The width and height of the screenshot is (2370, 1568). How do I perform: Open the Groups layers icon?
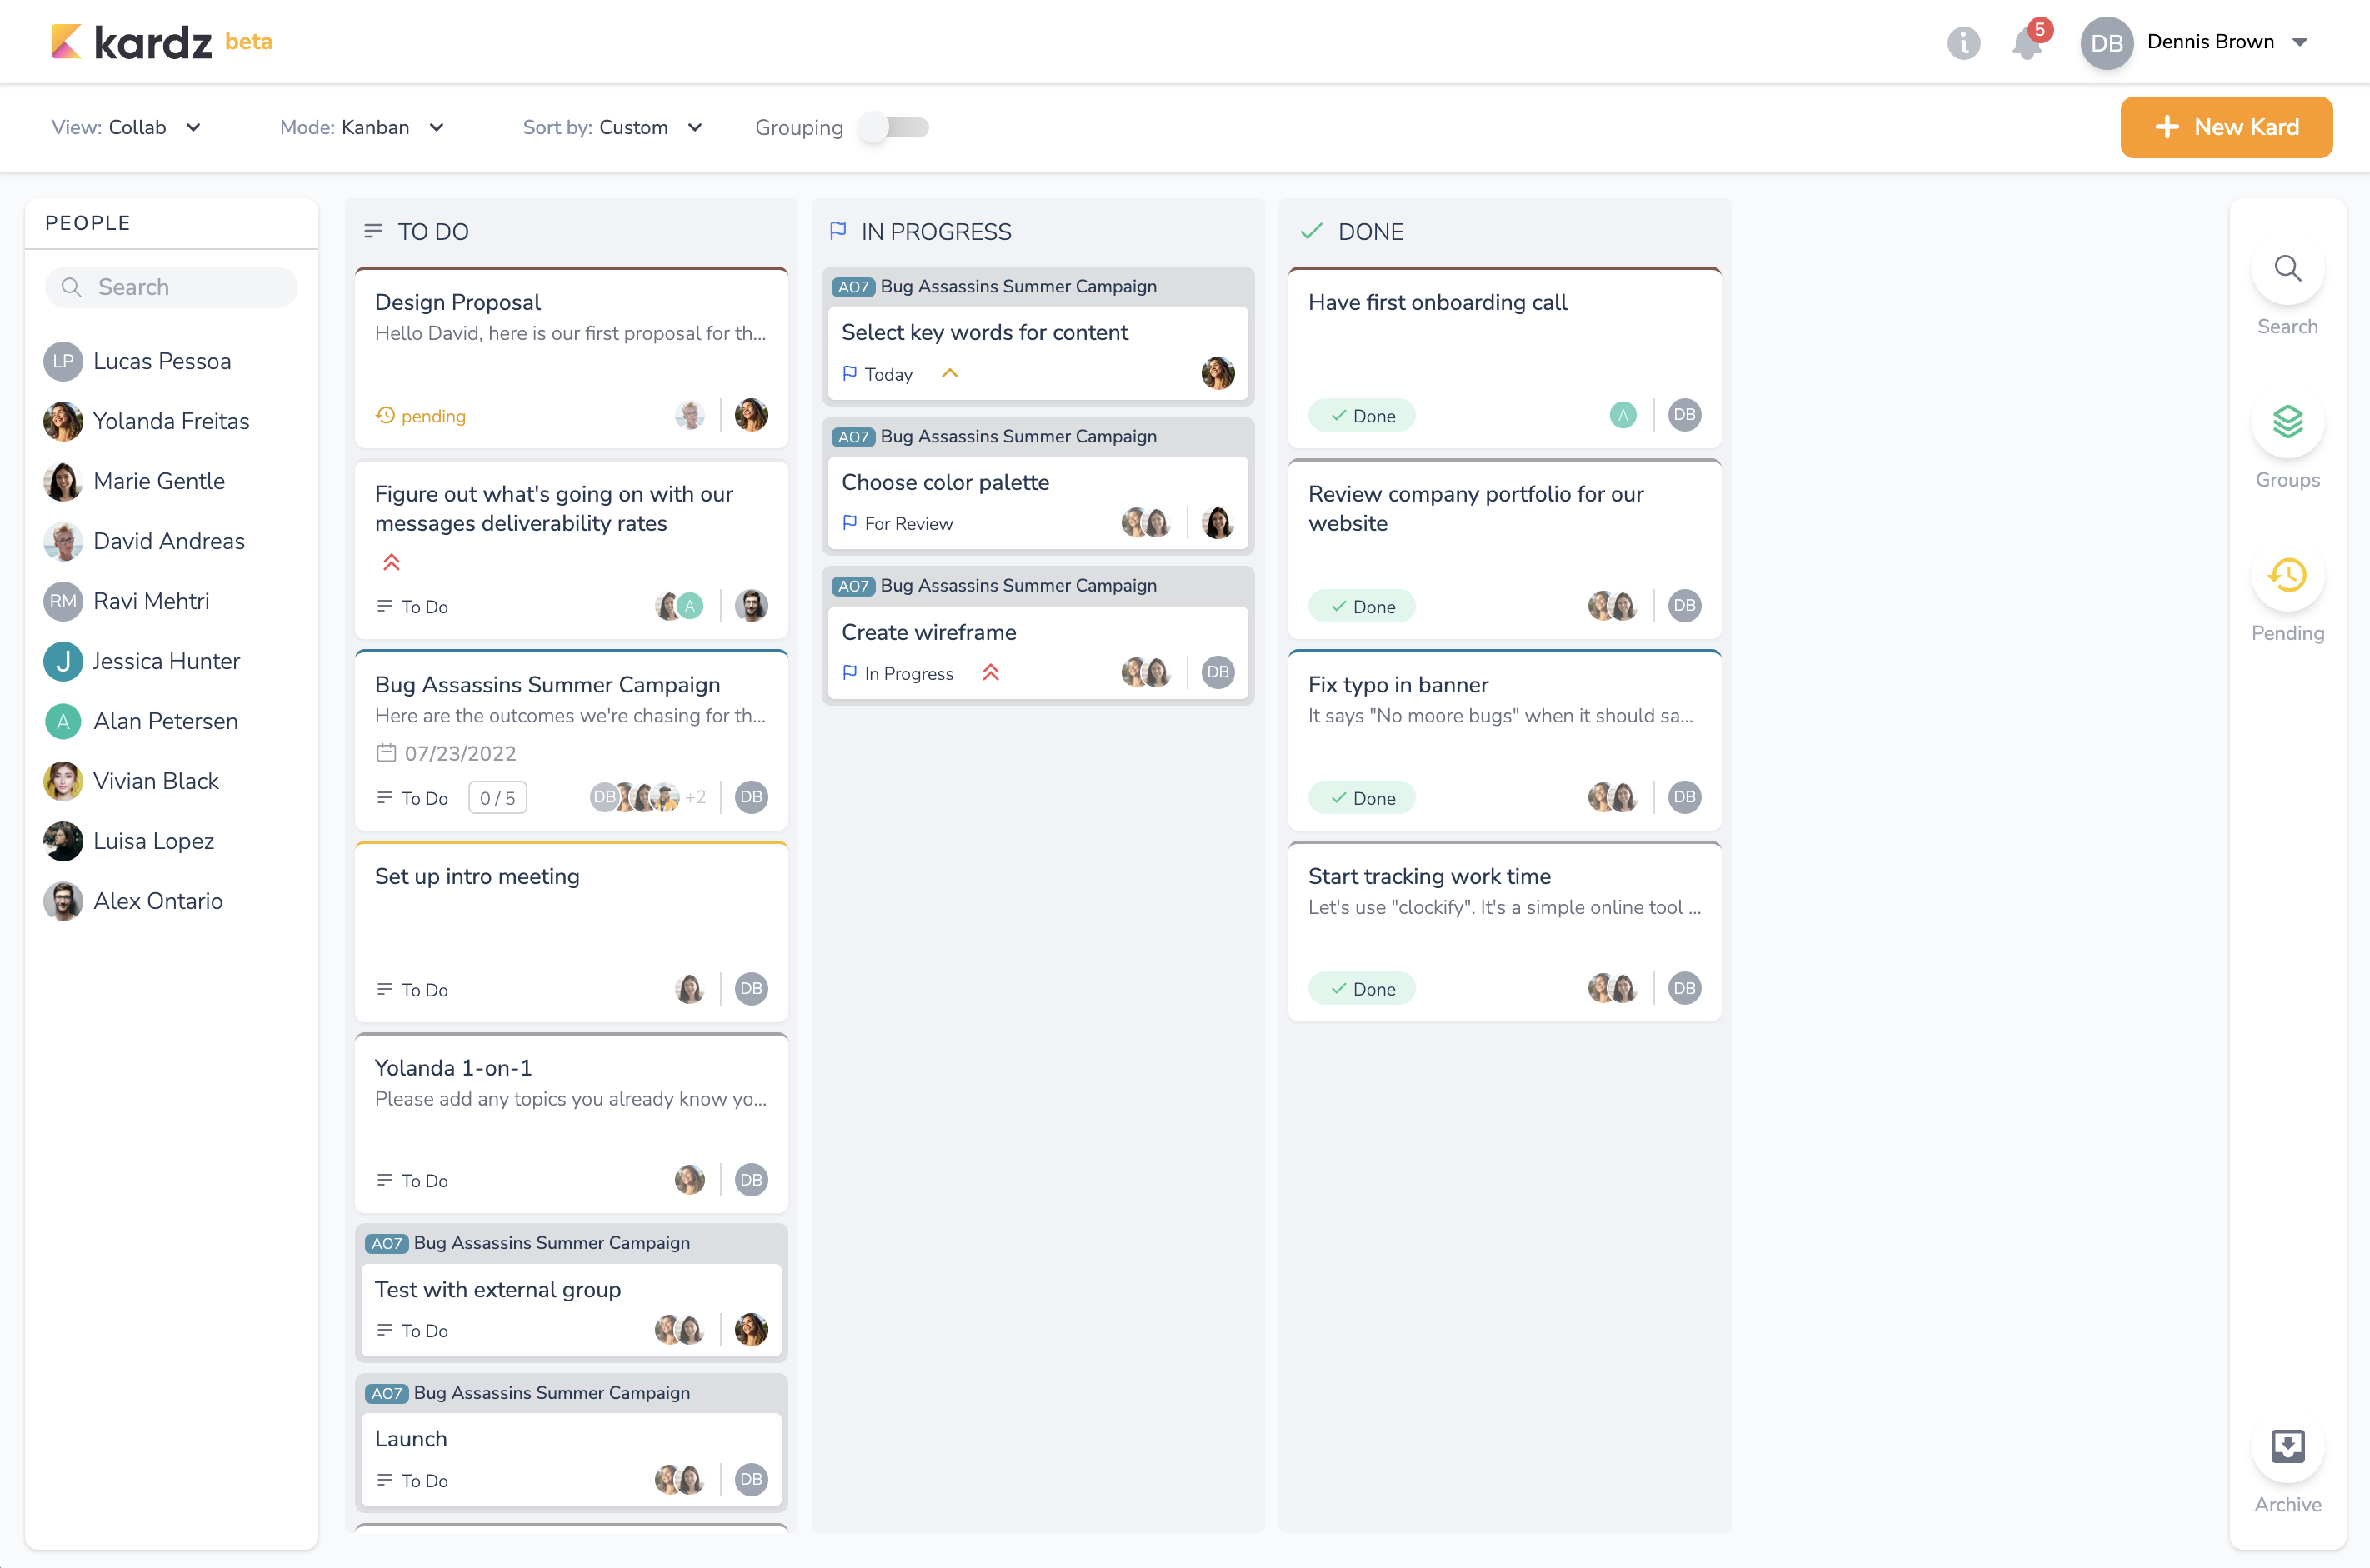[x=2287, y=421]
